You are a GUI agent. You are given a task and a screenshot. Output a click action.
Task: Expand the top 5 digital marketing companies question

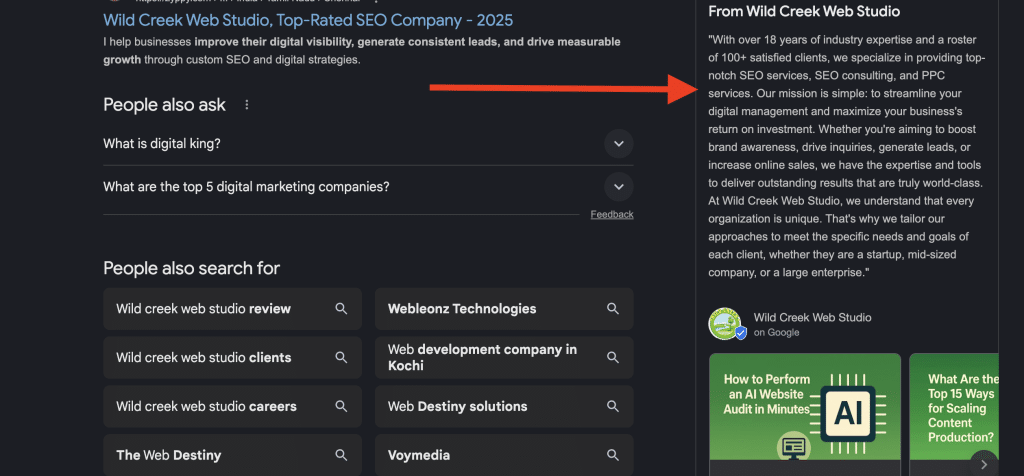368,187
